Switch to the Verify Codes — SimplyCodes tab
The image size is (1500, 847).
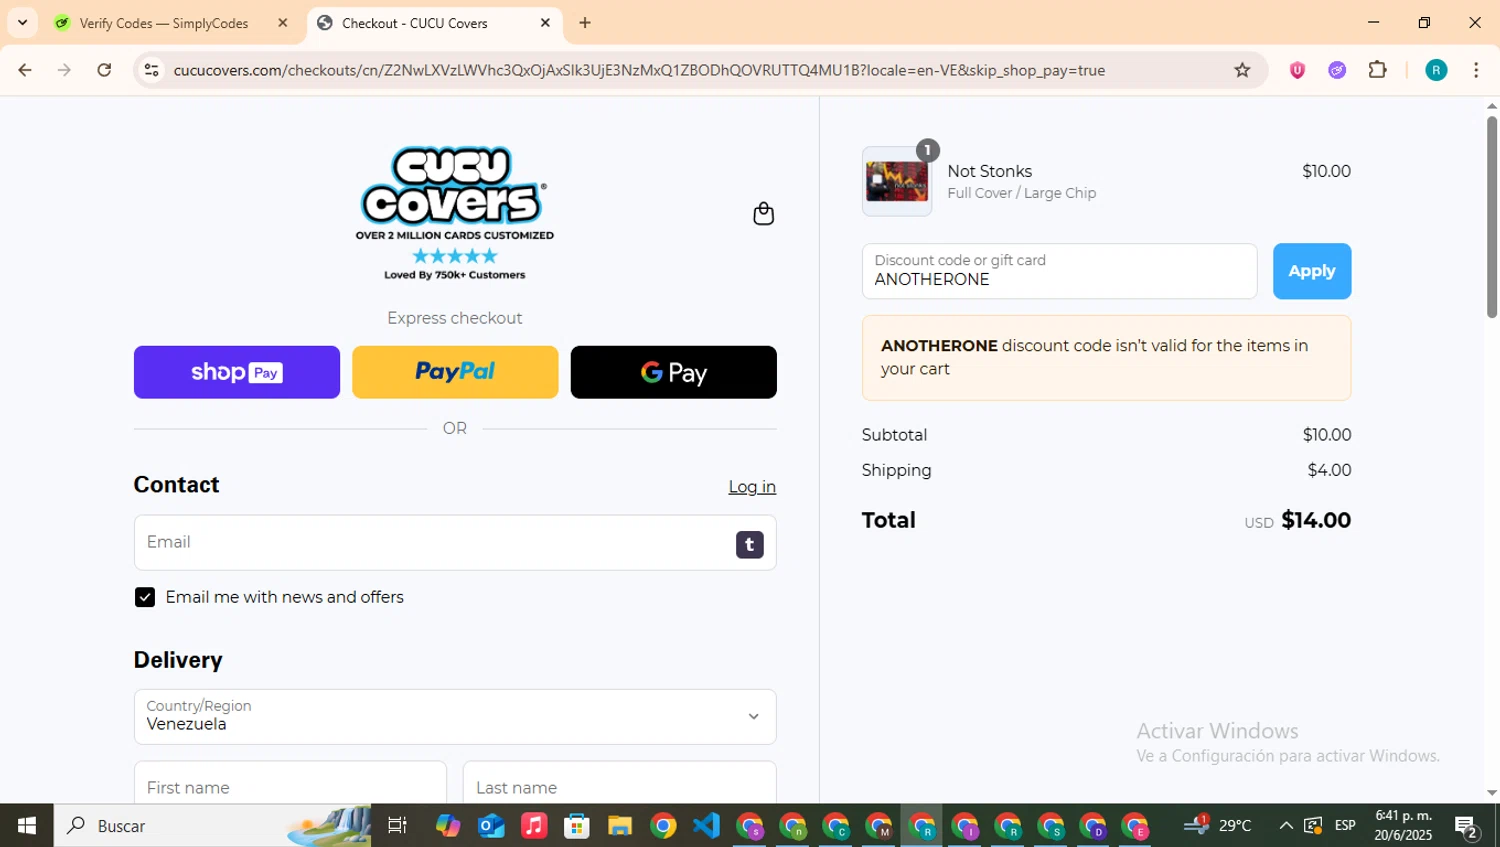(x=164, y=23)
